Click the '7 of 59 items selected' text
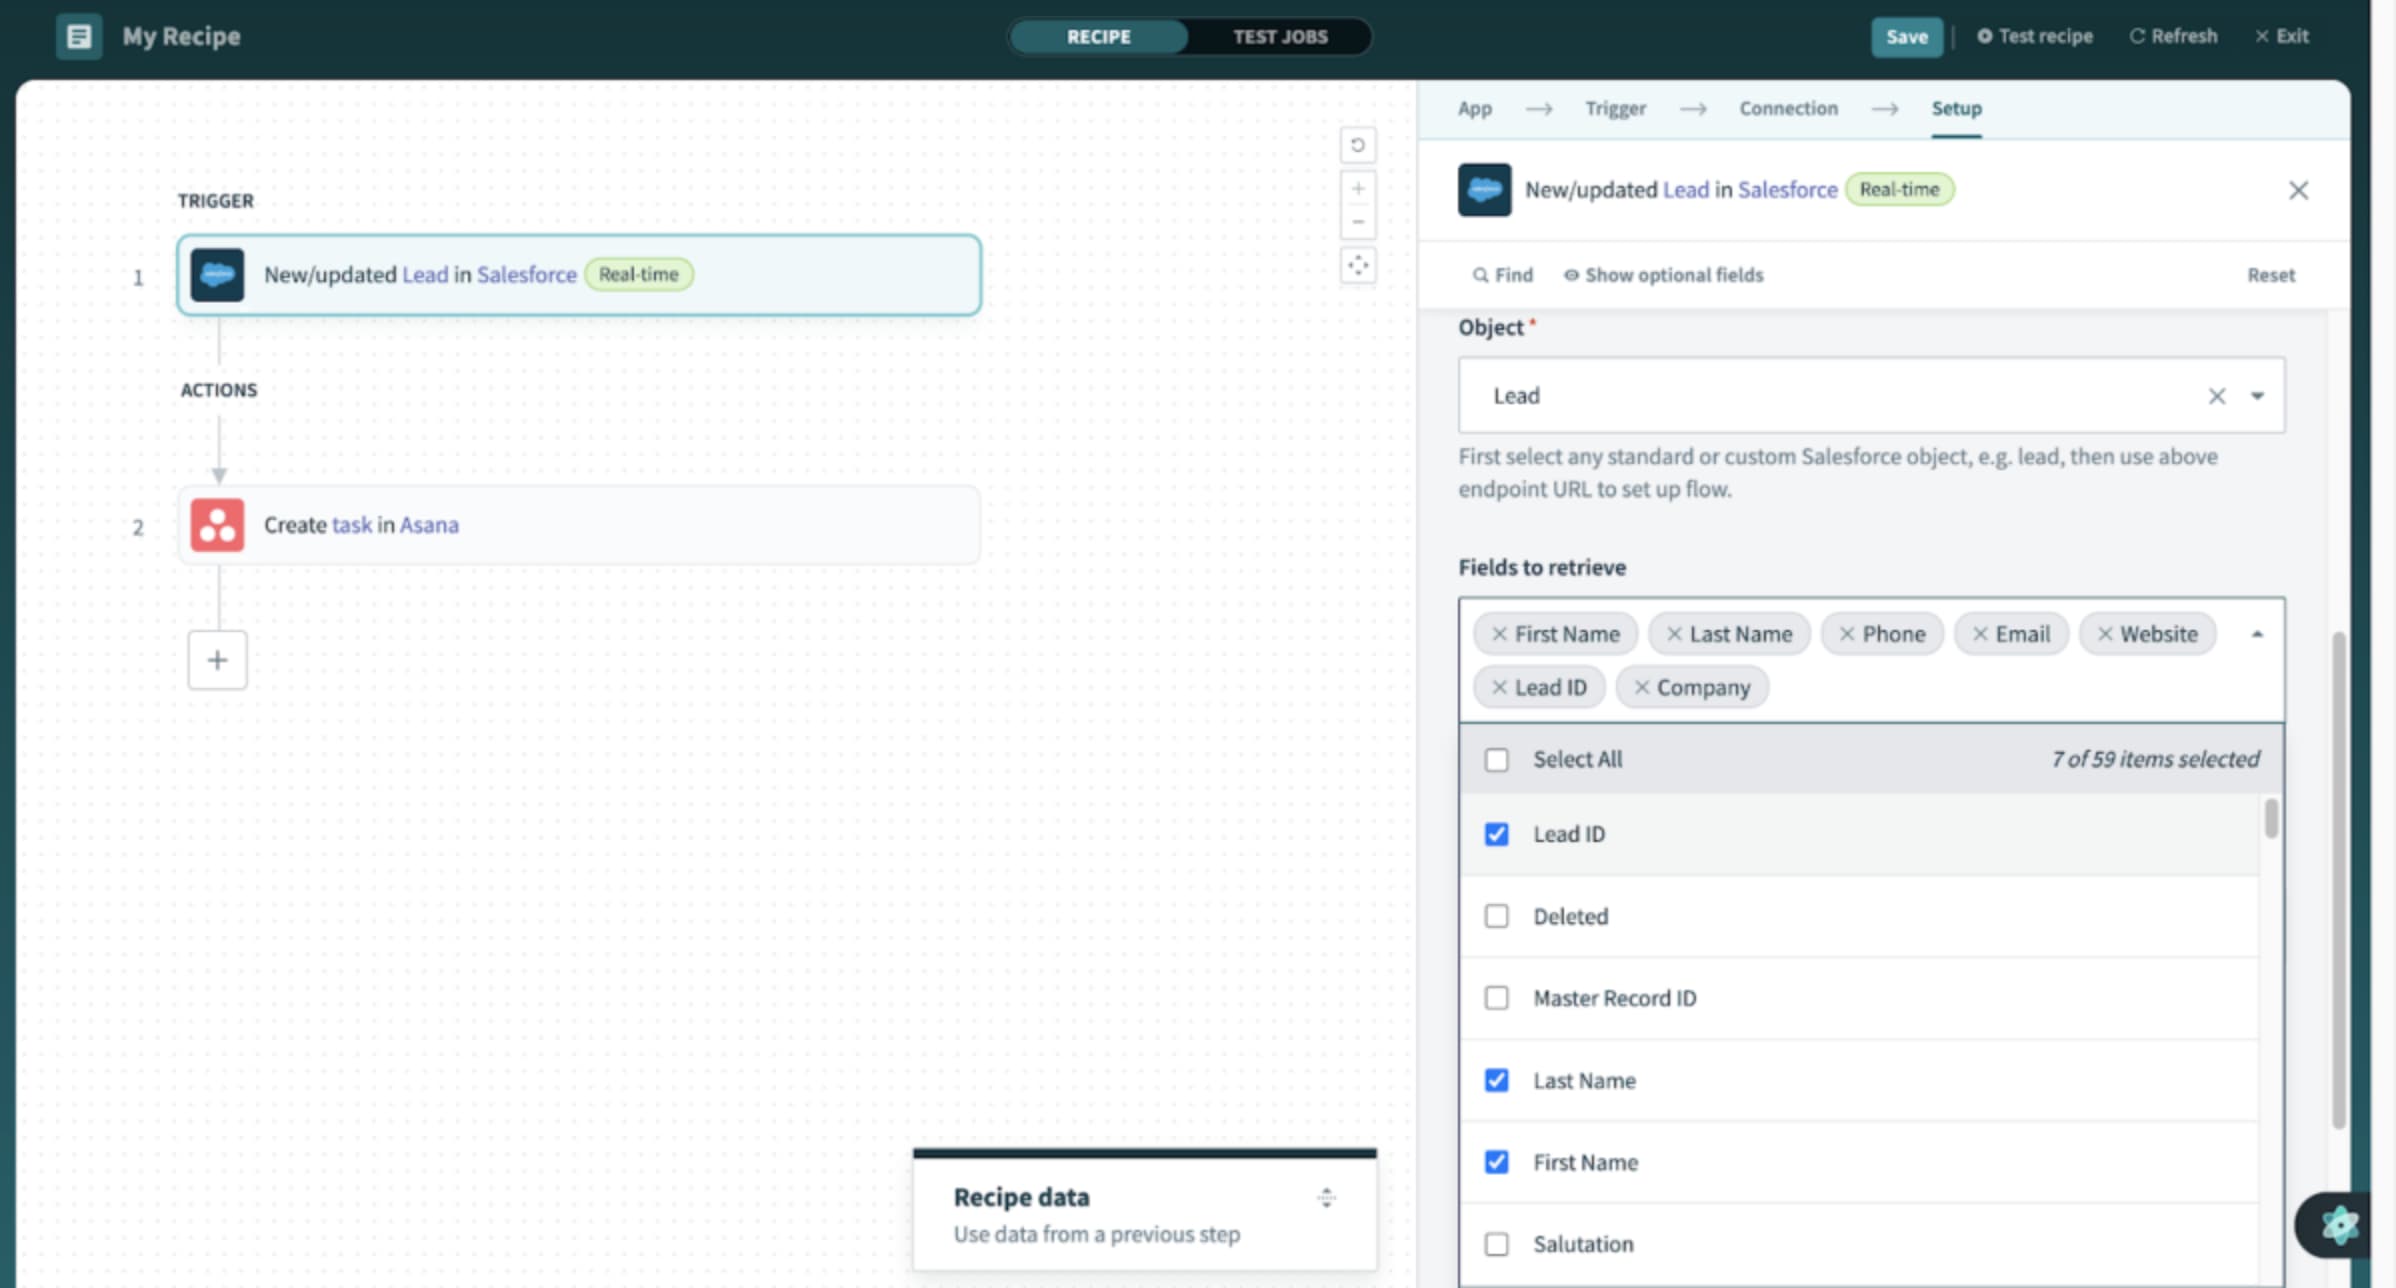The height and width of the screenshot is (1288, 2396). 2155,760
